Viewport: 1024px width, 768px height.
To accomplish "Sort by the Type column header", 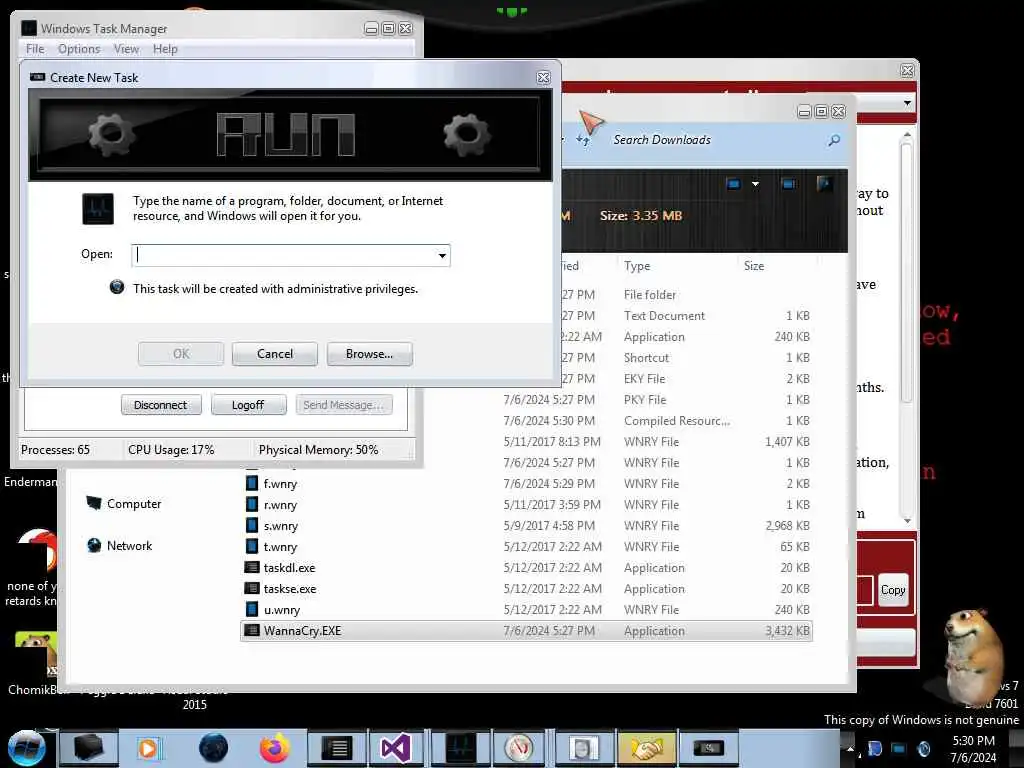I will tap(637, 266).
